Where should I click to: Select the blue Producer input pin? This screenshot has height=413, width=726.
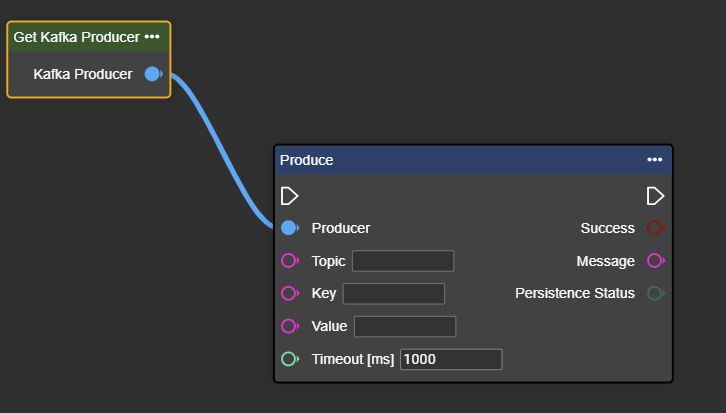pyautogui.click(x=289, y=228)
